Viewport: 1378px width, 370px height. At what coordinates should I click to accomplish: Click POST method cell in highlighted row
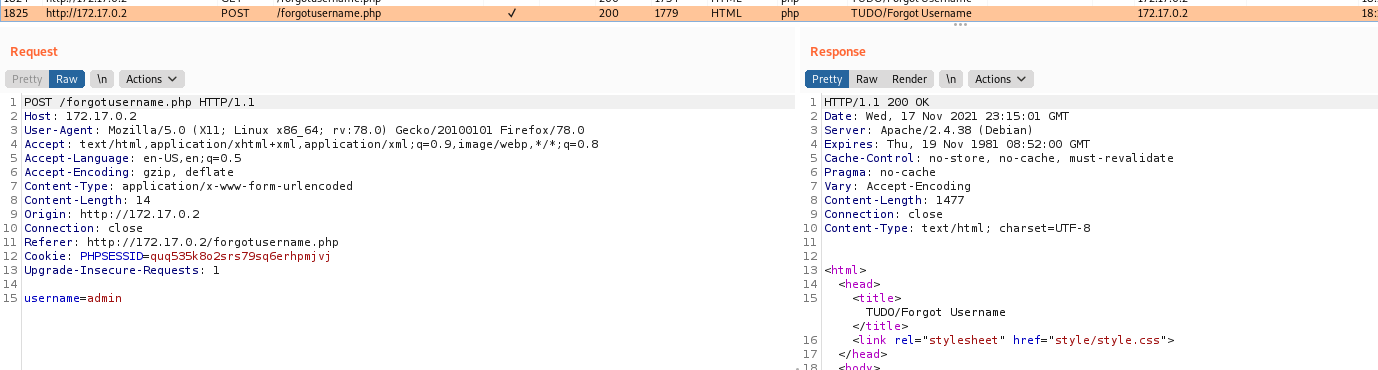point(235,15)
